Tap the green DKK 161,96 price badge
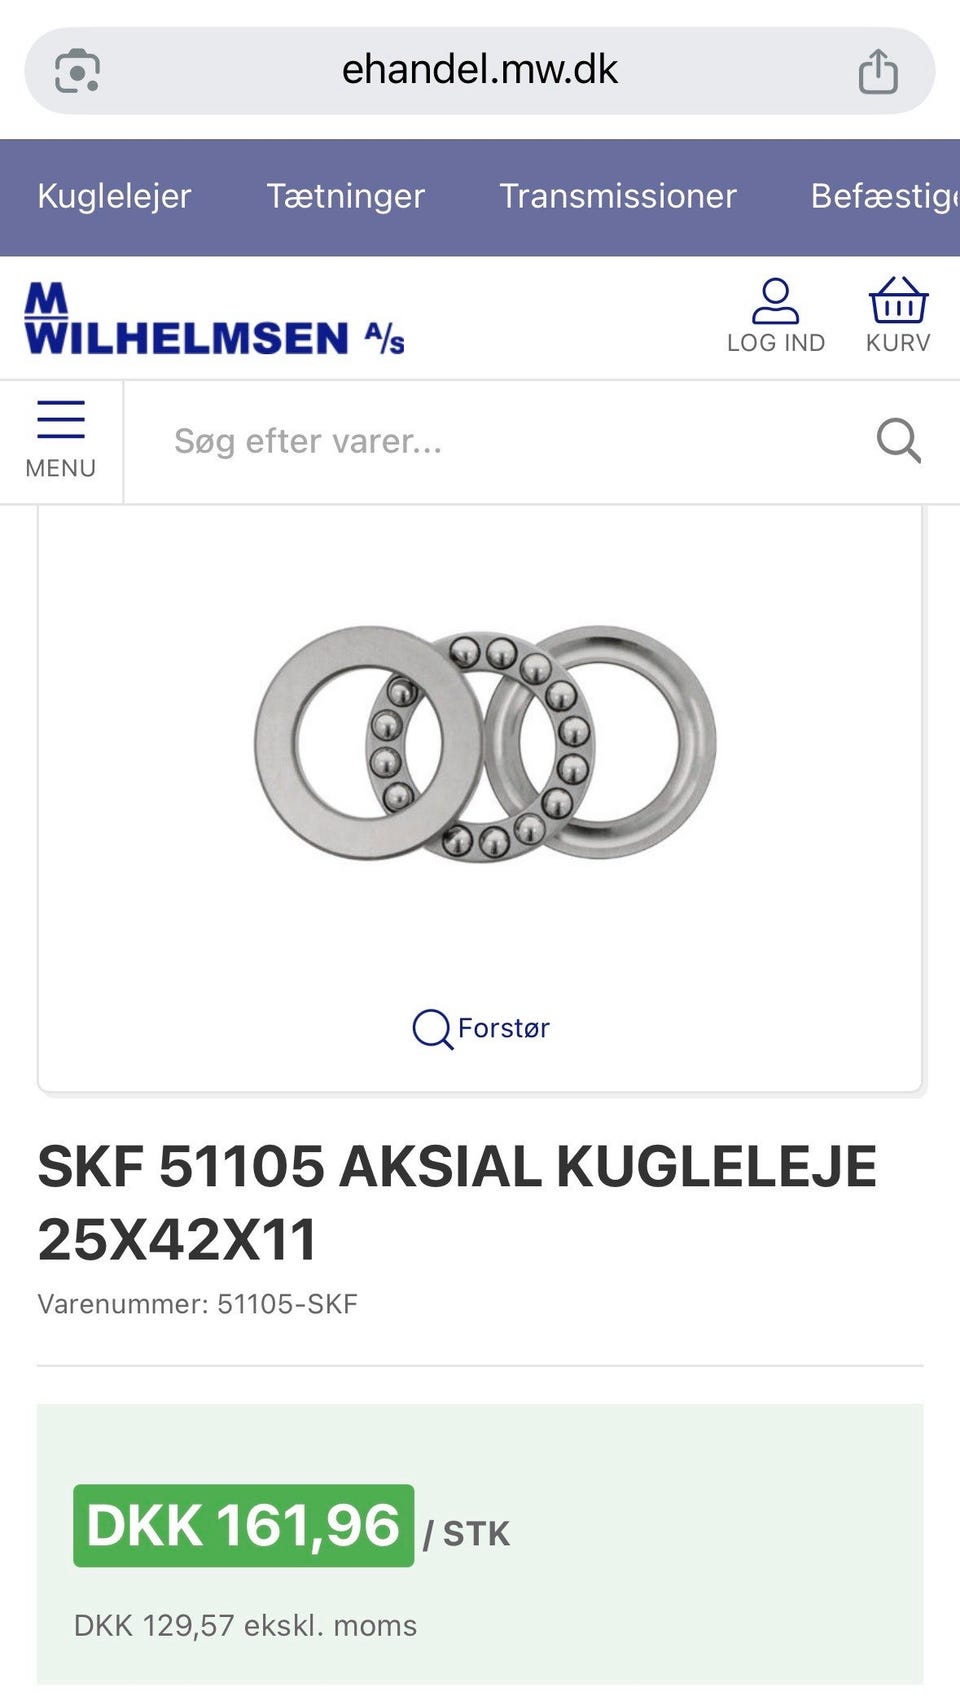 point(243,1526)
